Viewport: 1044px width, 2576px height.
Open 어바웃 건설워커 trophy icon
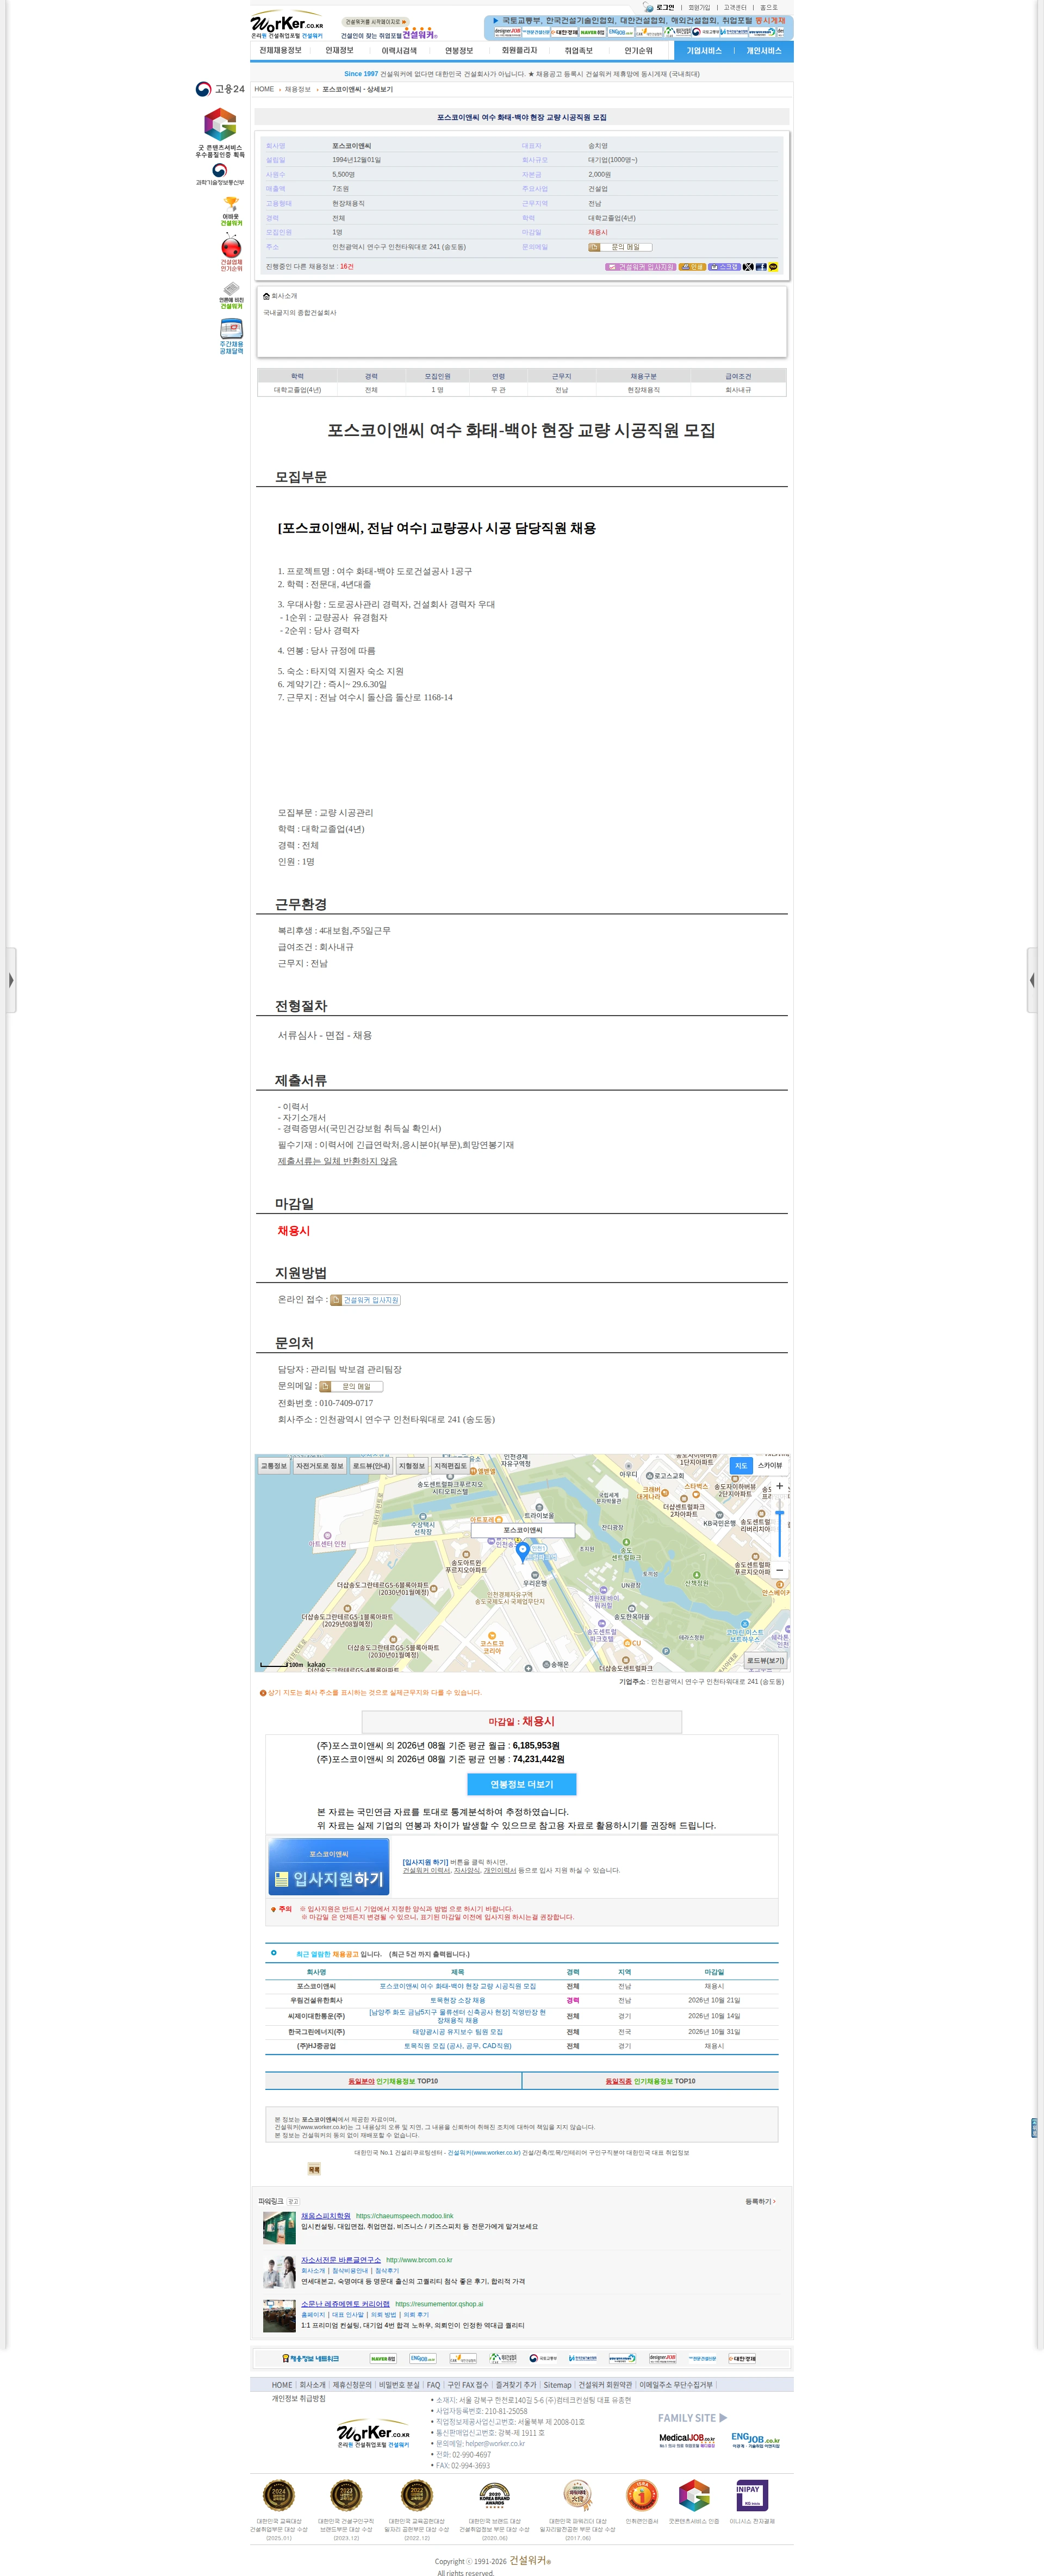pos(231,211)
